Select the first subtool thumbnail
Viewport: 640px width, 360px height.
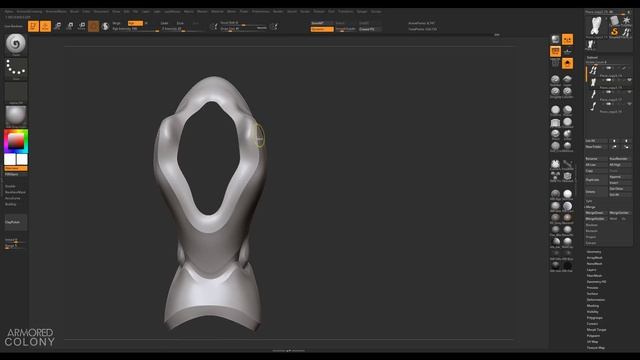[x=593, y=71]
